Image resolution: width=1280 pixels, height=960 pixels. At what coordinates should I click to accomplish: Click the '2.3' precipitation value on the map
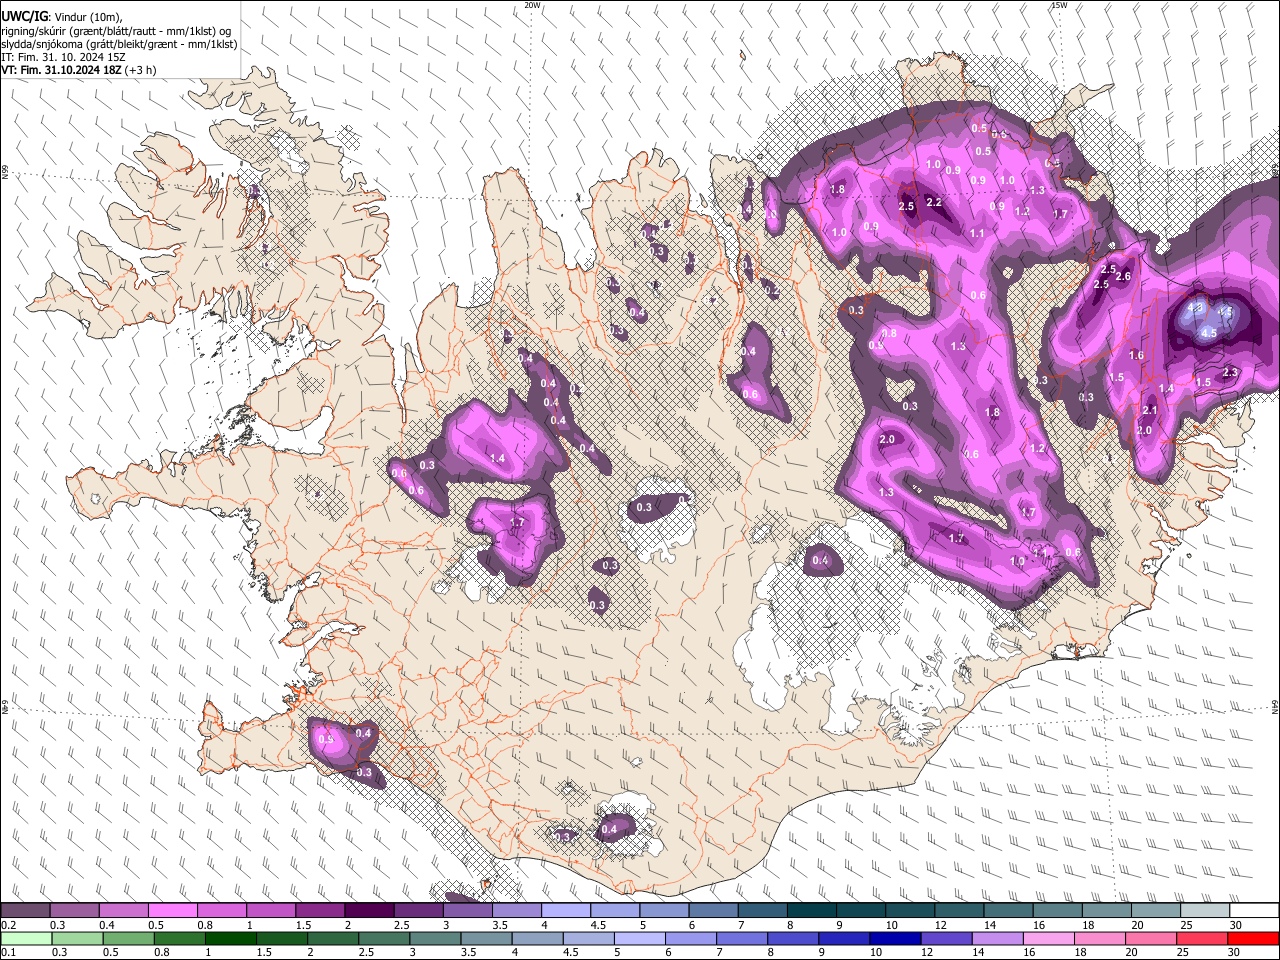pos(1230,372)
